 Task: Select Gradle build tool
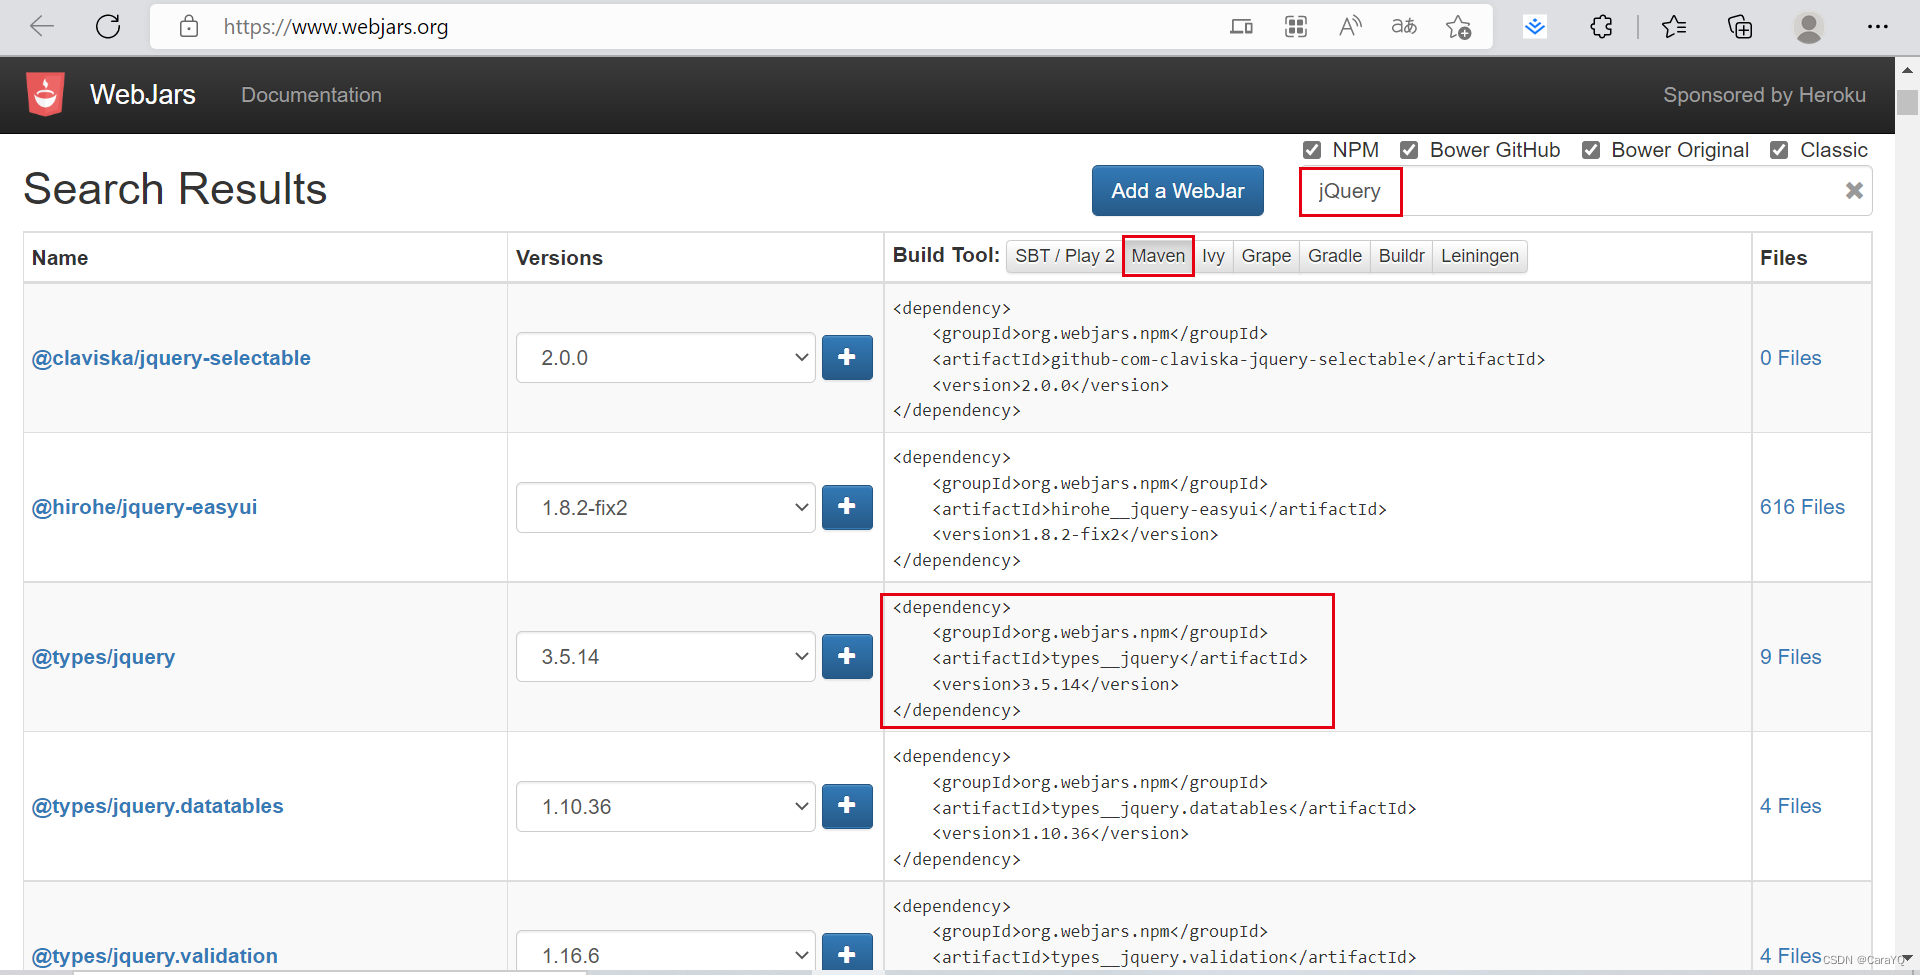tap(1335, 256)
